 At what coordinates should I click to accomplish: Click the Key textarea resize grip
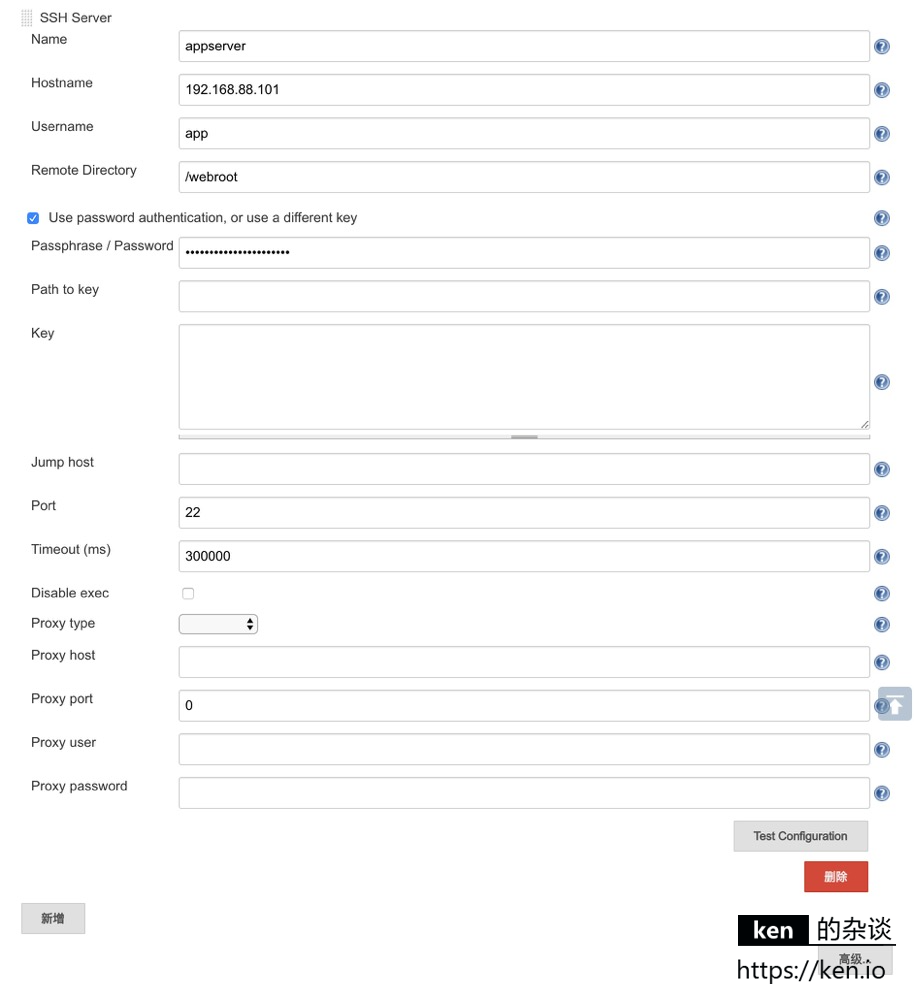[x=864, y=424]
